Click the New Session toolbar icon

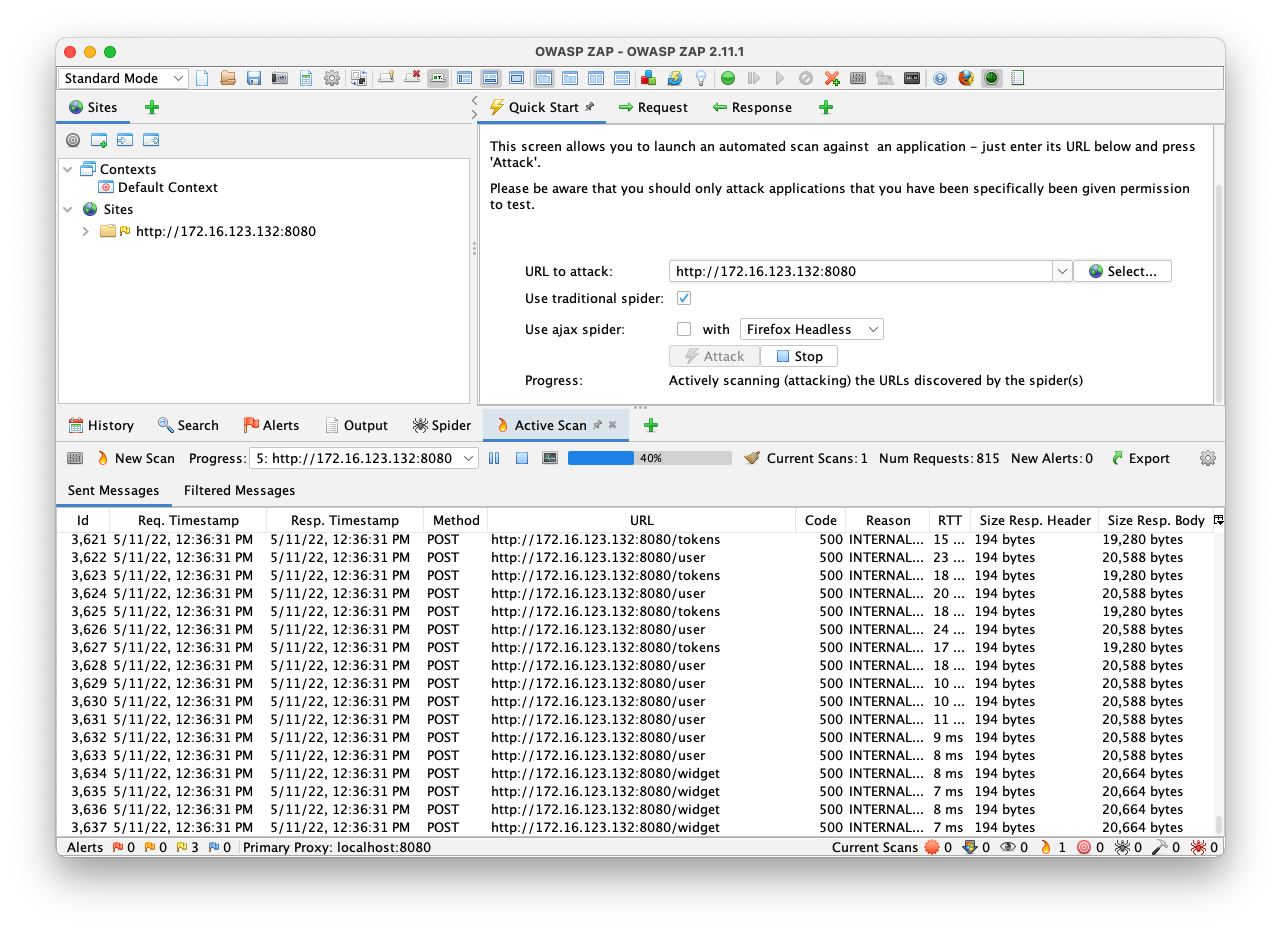click(x=202, y=78)
